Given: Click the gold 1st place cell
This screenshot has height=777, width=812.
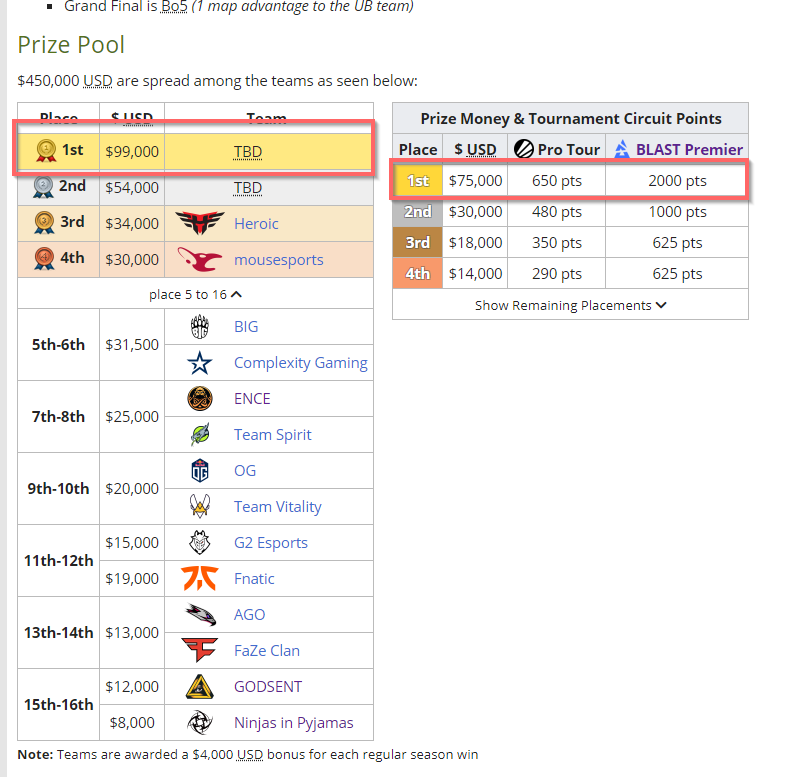Looking at the screenshot, I should tap(417, 181).
